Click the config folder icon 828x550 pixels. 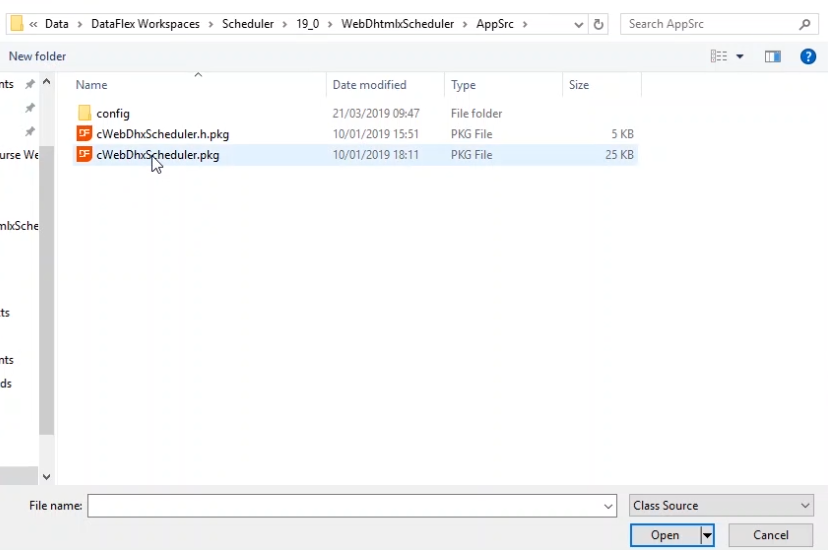(84, 114)
